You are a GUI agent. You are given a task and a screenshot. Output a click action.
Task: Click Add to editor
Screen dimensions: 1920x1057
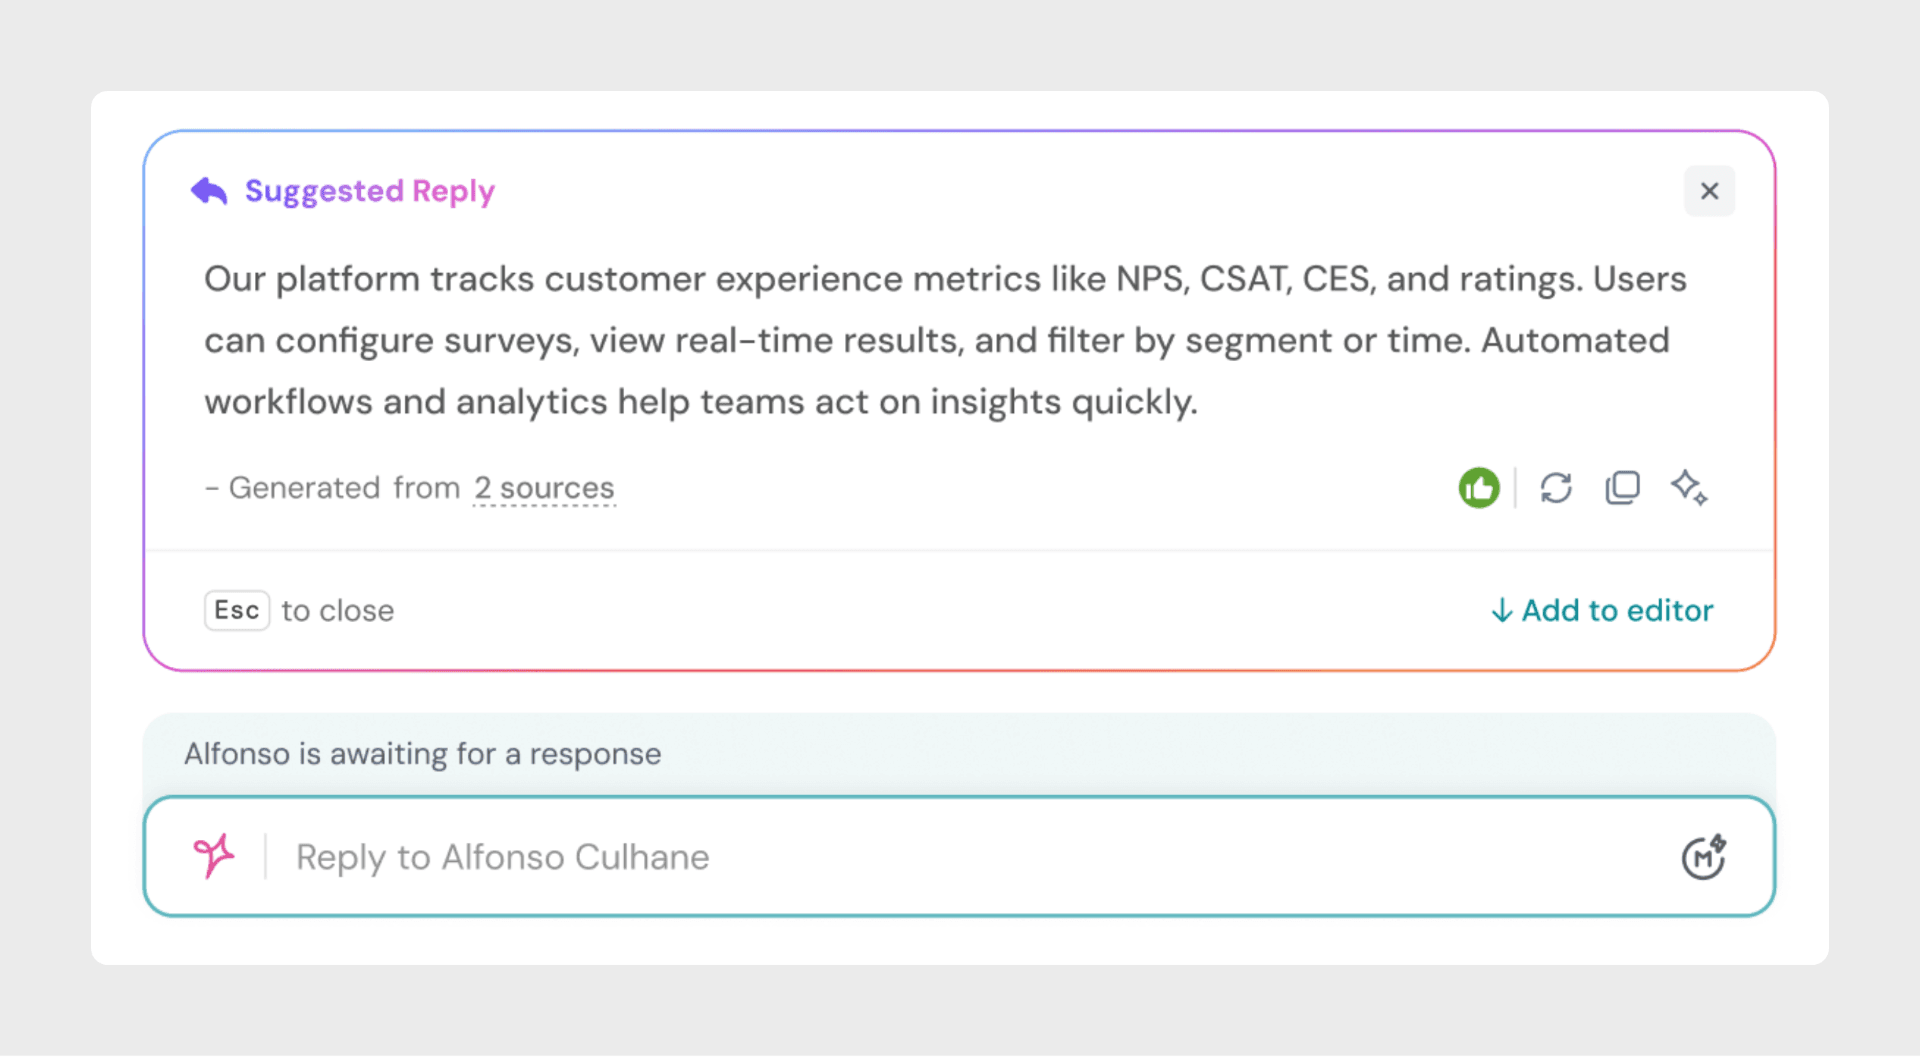click(1616, 610)
